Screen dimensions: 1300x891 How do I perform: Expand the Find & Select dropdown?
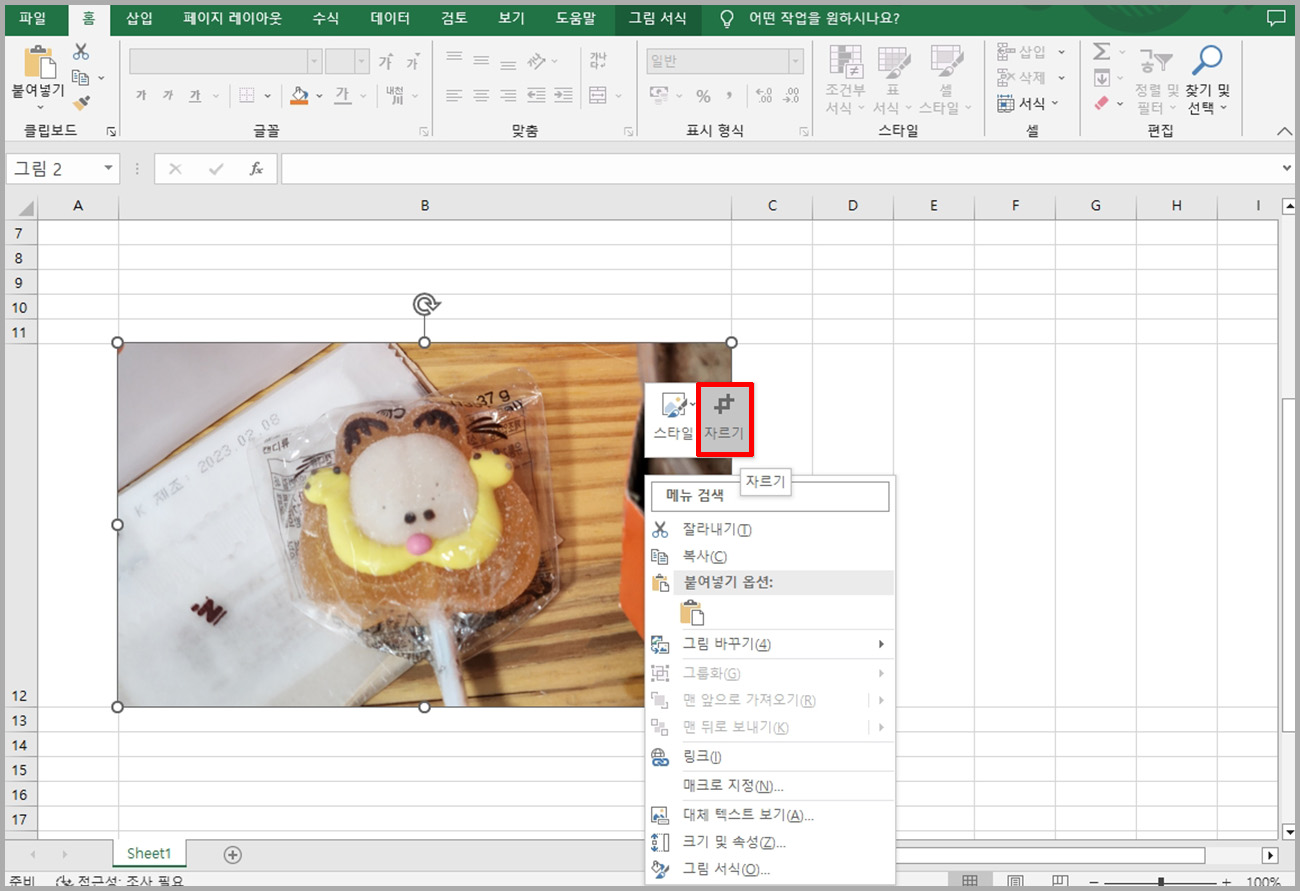pyautogui.click(x=1222, y=108)
